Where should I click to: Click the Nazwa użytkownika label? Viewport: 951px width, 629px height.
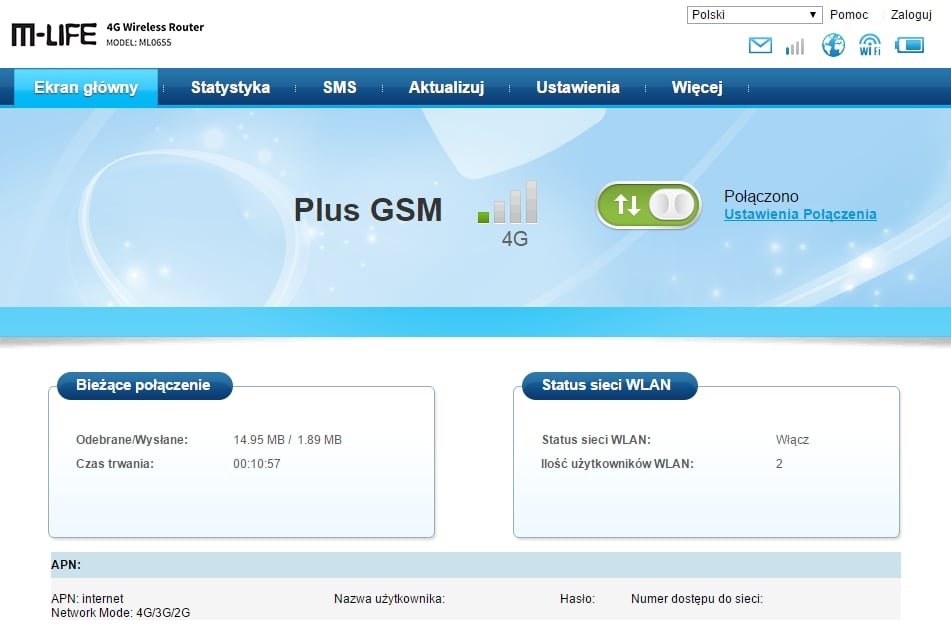389,599
